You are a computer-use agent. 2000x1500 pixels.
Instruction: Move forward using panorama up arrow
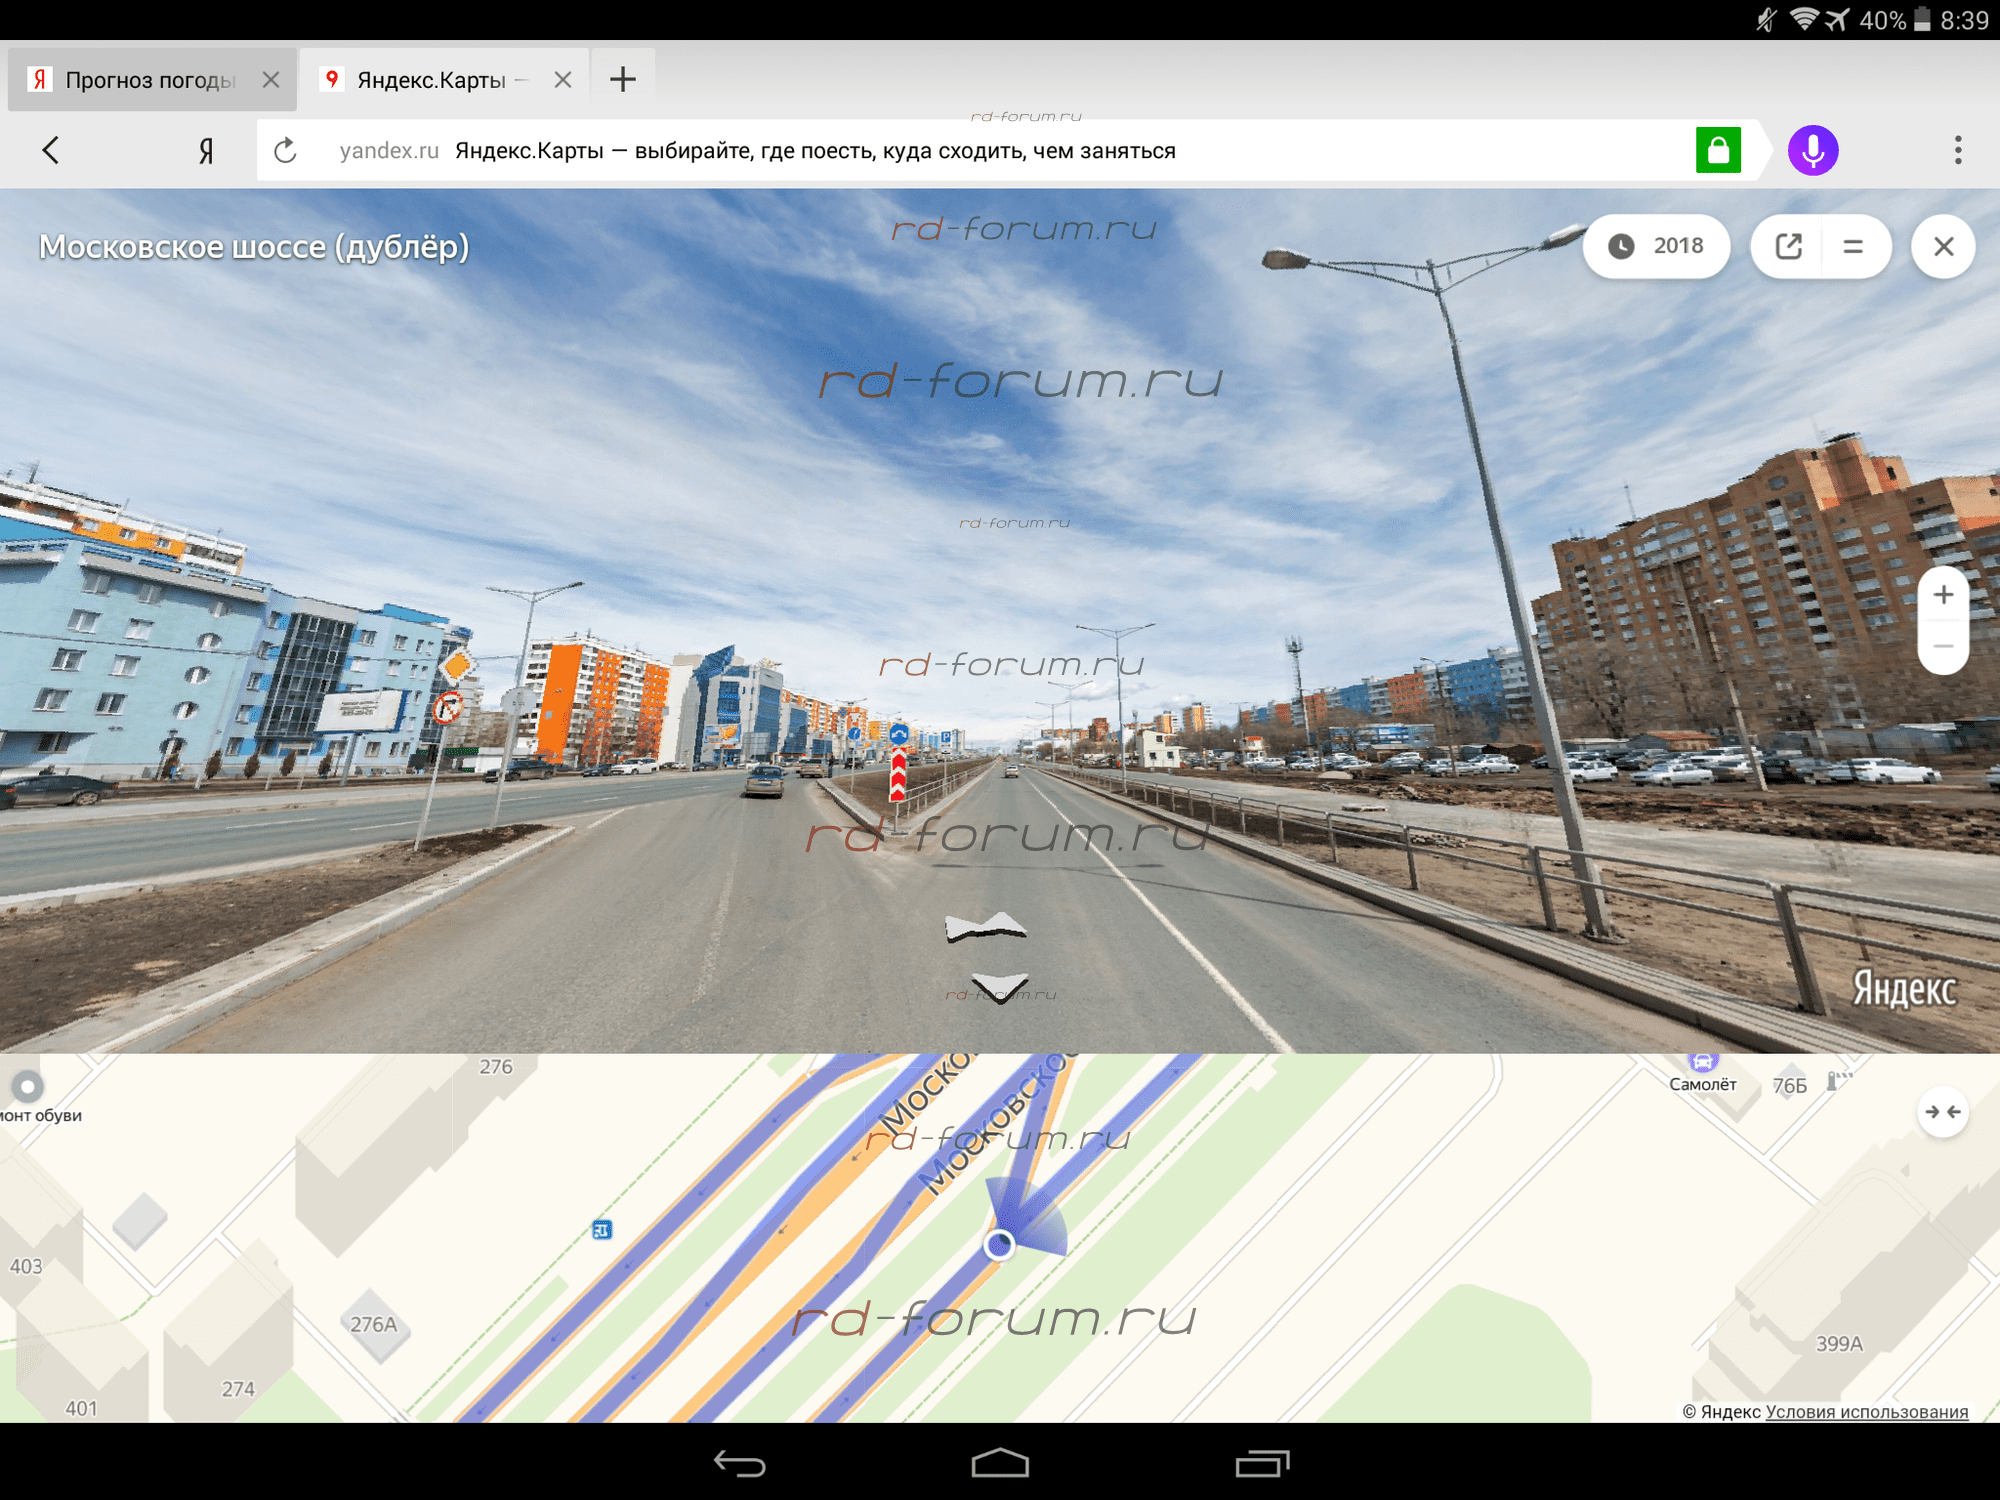985,927
